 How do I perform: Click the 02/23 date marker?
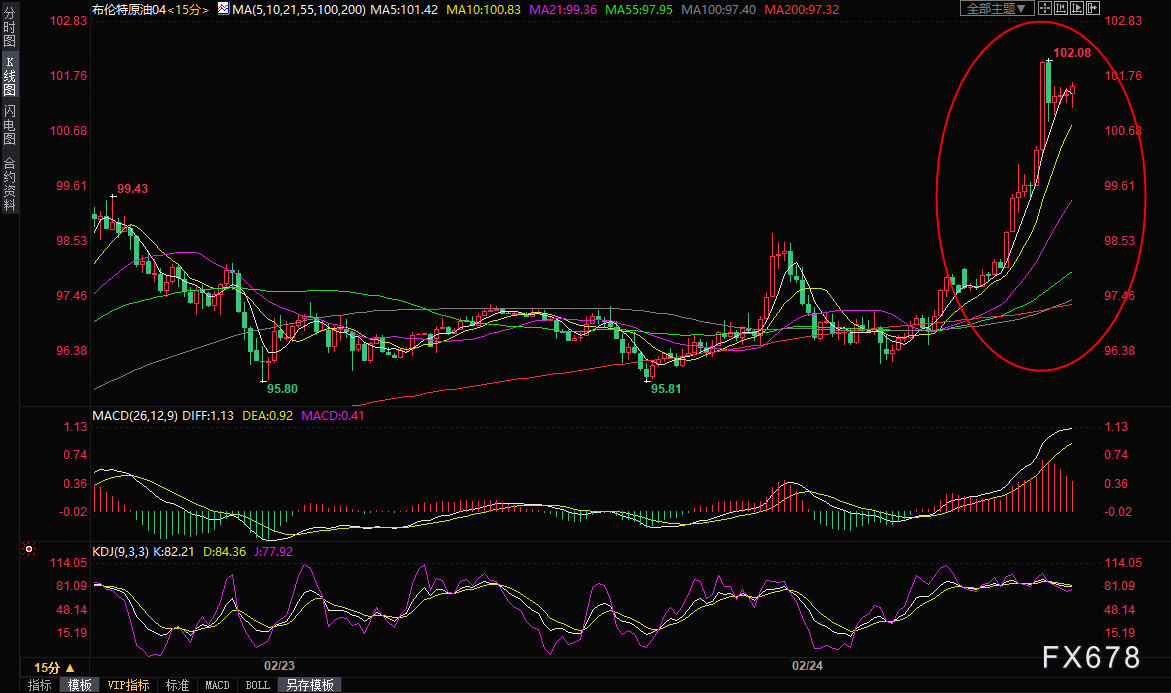click(x=279, y=665)
